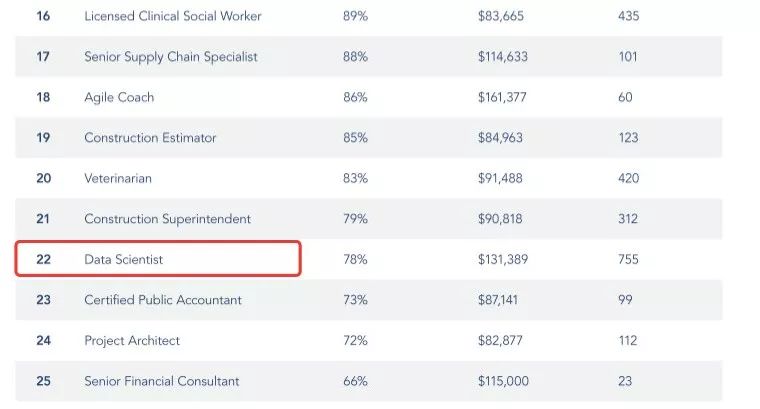
Task: Click the $82,877 Project Architect salary
Action: click(x=500, y=341)
